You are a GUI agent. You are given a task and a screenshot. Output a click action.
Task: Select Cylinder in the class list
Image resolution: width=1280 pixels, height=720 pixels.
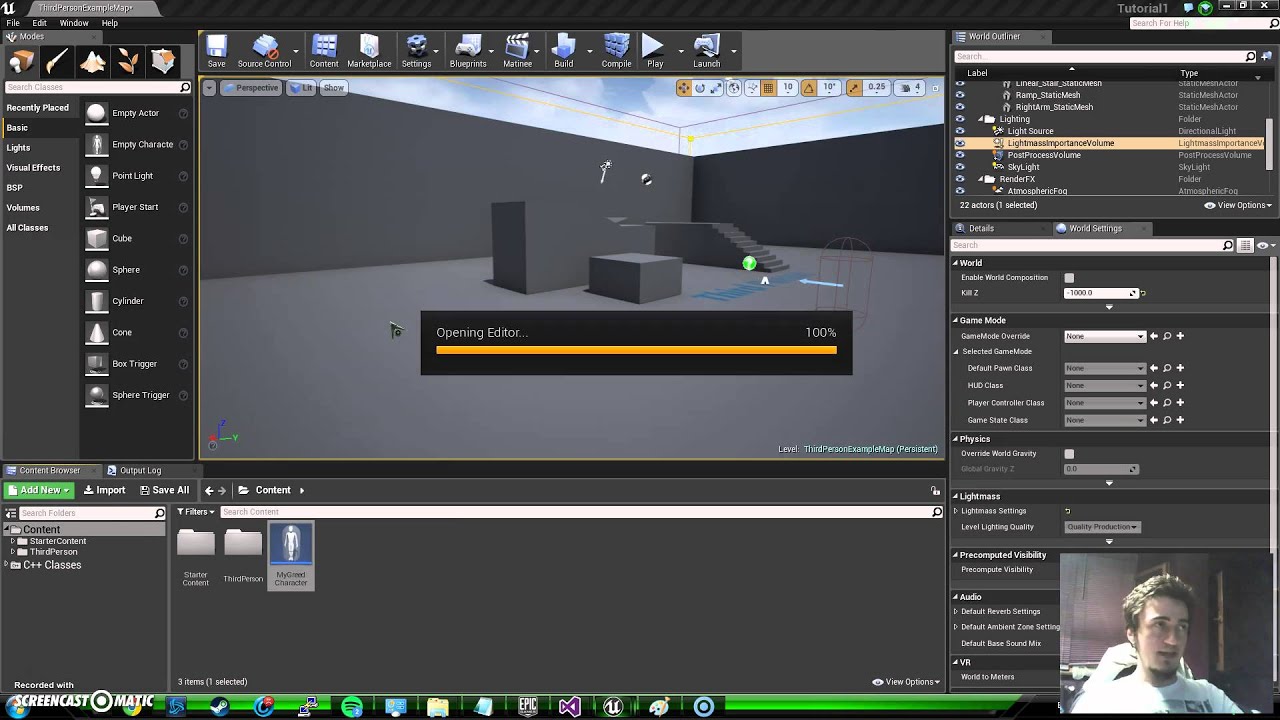point(137,301)
